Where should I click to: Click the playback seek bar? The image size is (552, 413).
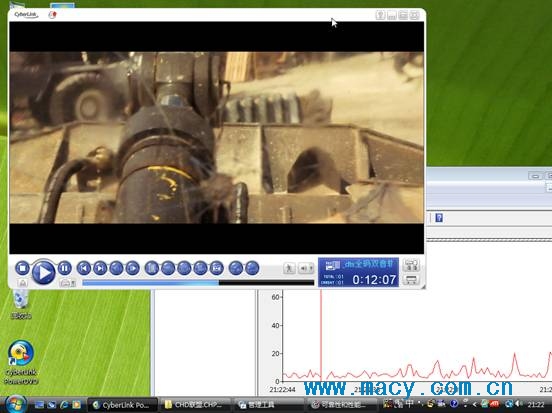198,282
